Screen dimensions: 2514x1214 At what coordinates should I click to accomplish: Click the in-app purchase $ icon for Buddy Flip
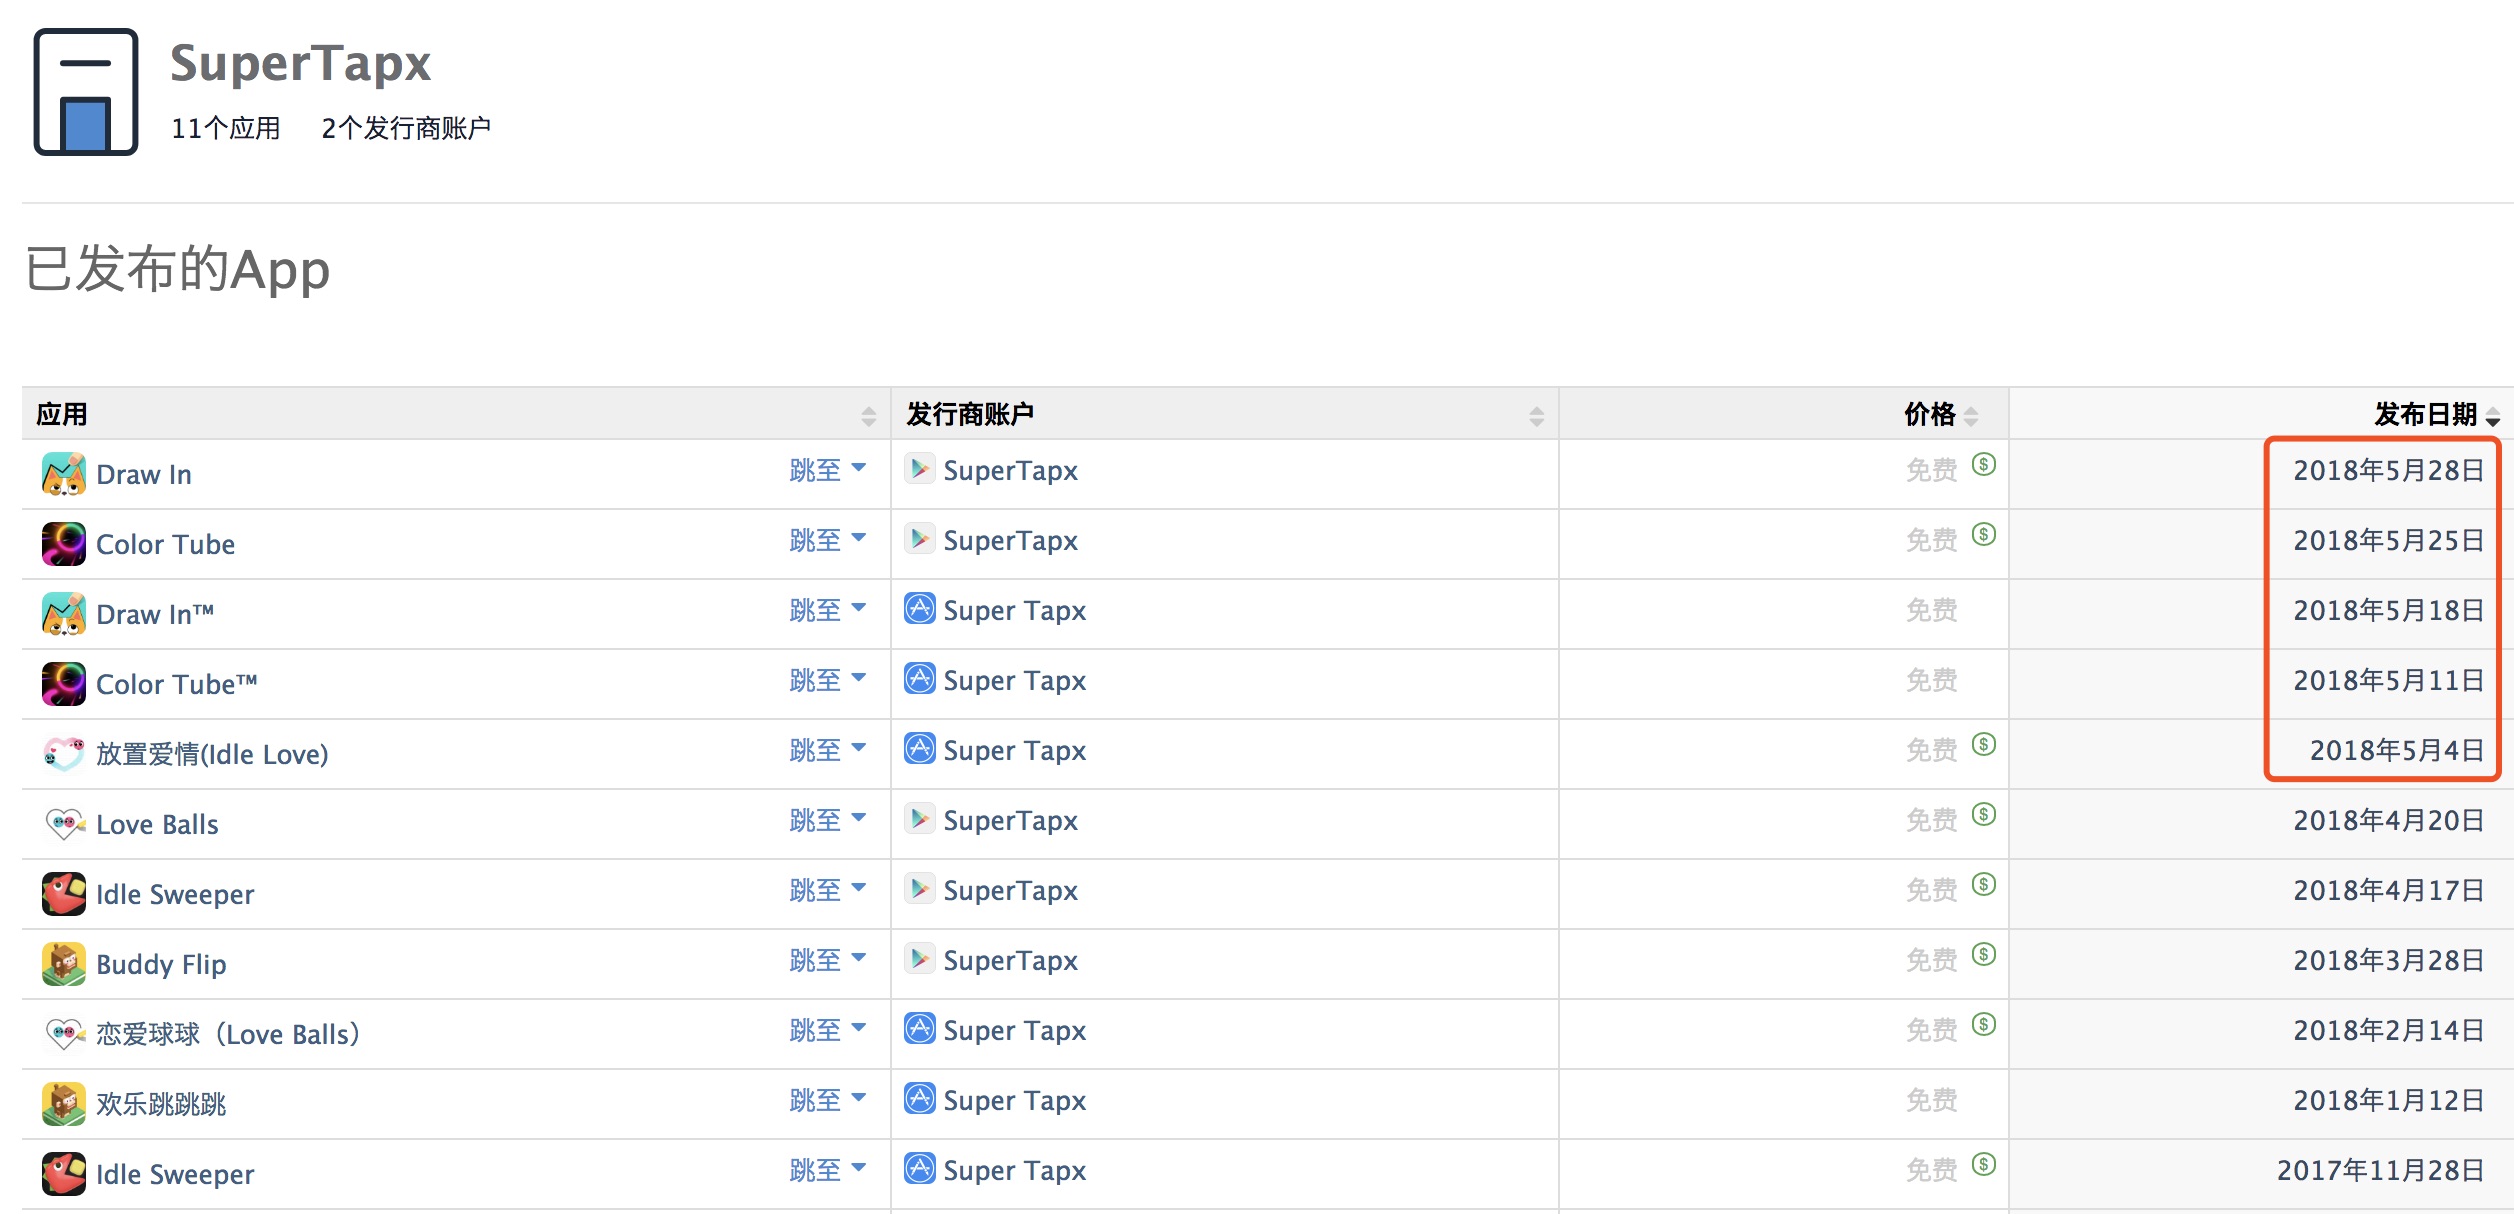point(1984,954)
